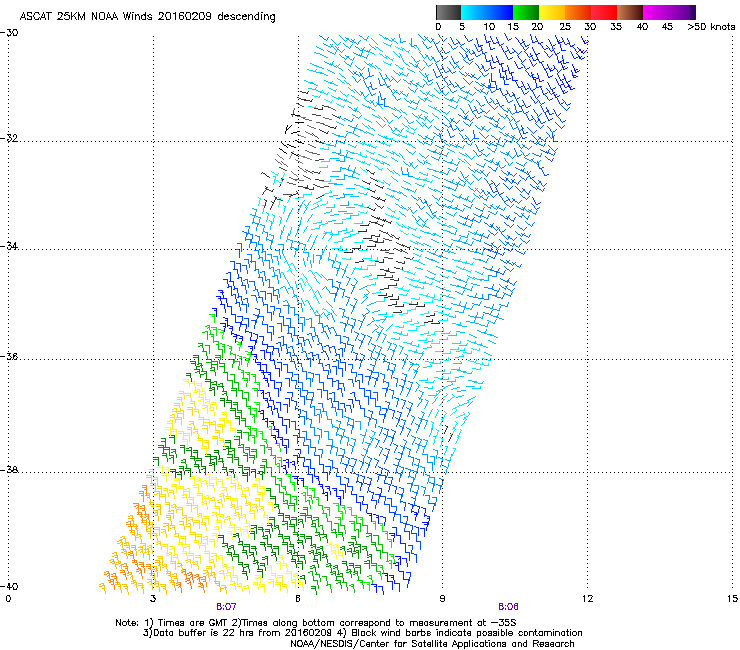
Task: Click the red 30-35 knots color bar segment
Action: 604,12
